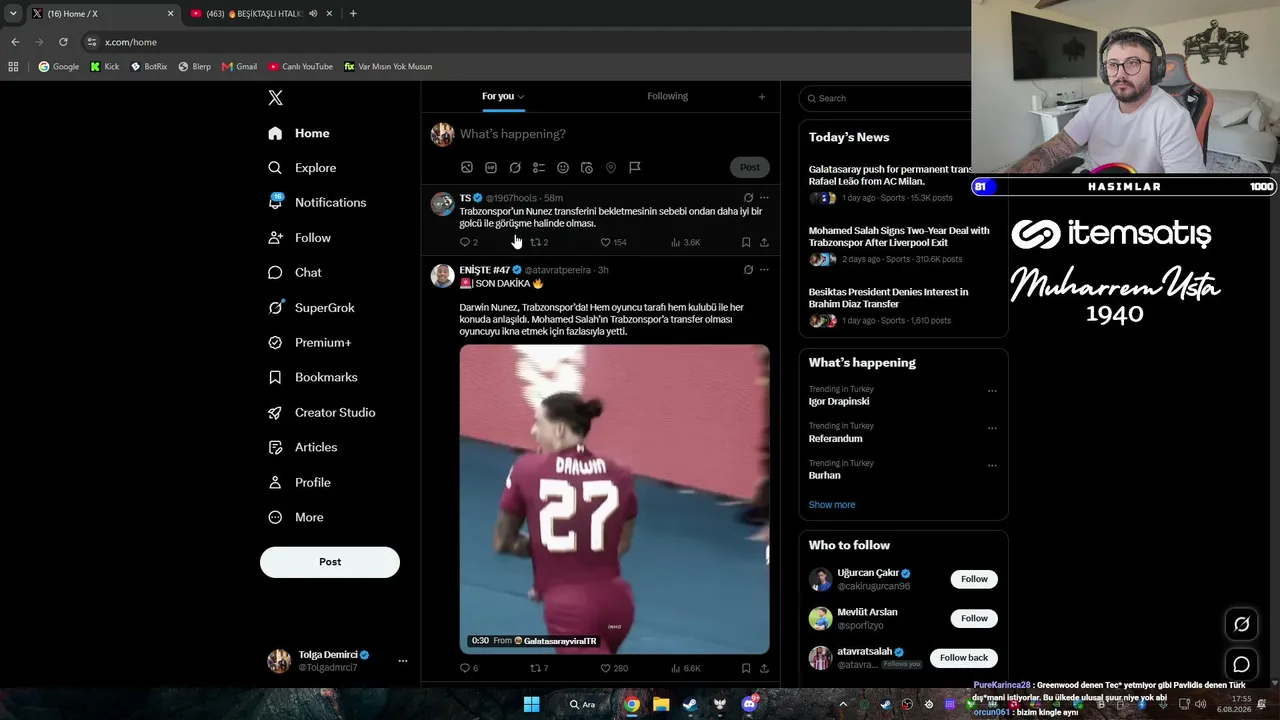The image size is (1280, 720).
Task: Share the TS post
Action: [764, 242]
